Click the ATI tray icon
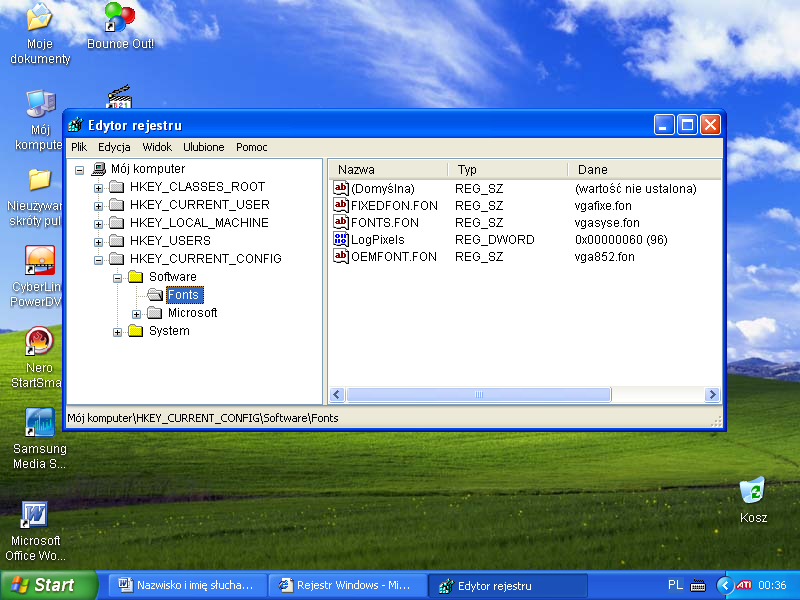The width and height of the screenshot is (800, 600). click(x=744, y=585)
